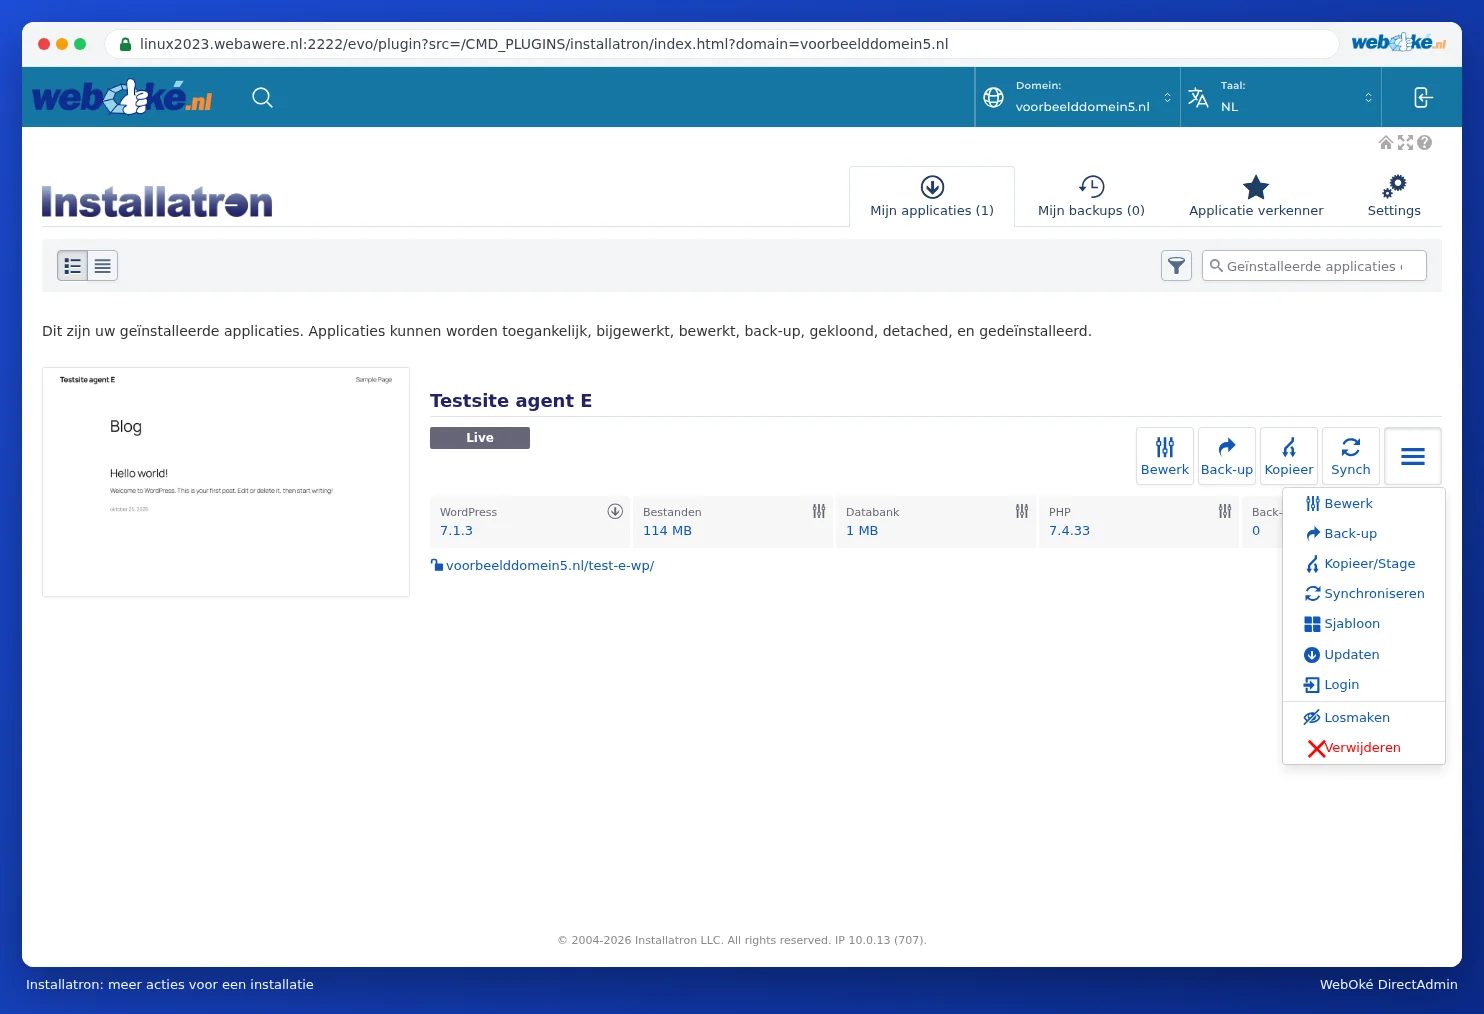Open the Settings tab

coord(1394,197)
